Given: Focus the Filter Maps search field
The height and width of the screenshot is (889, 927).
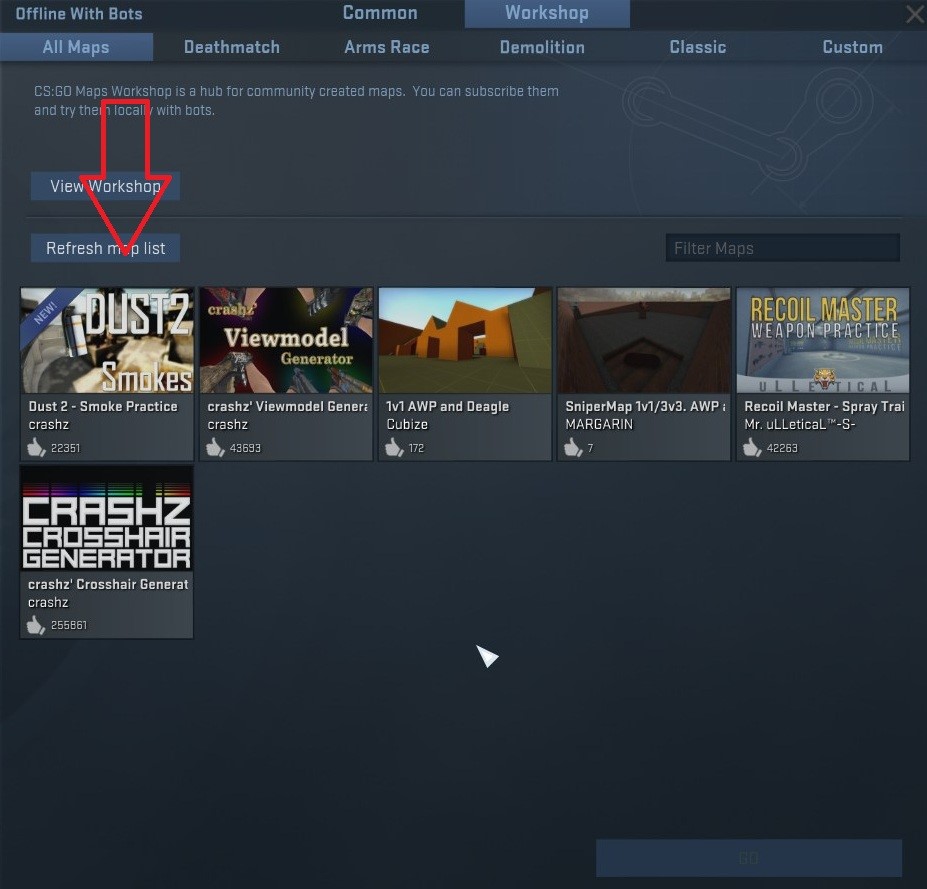Looking at the screenshot, I should [x=783, y=248].
